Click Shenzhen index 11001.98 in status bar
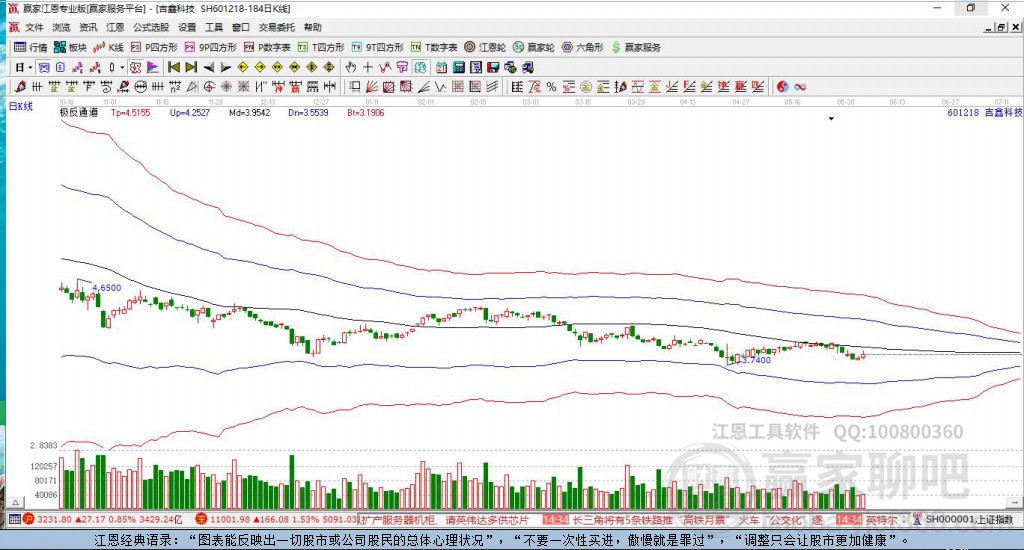 tap(231, 519)
